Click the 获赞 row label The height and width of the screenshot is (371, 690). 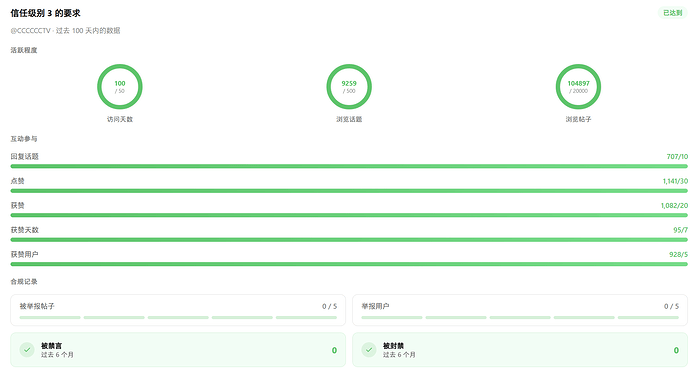point(18,206)
